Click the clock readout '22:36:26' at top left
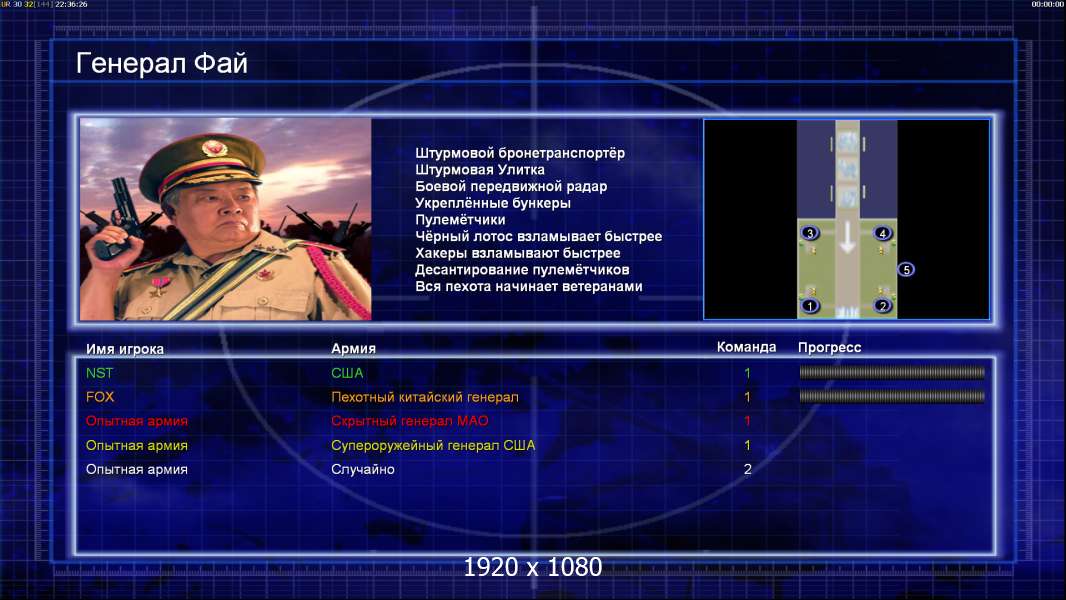Viewport: 1066px width, 600px height. pos(71,4)
